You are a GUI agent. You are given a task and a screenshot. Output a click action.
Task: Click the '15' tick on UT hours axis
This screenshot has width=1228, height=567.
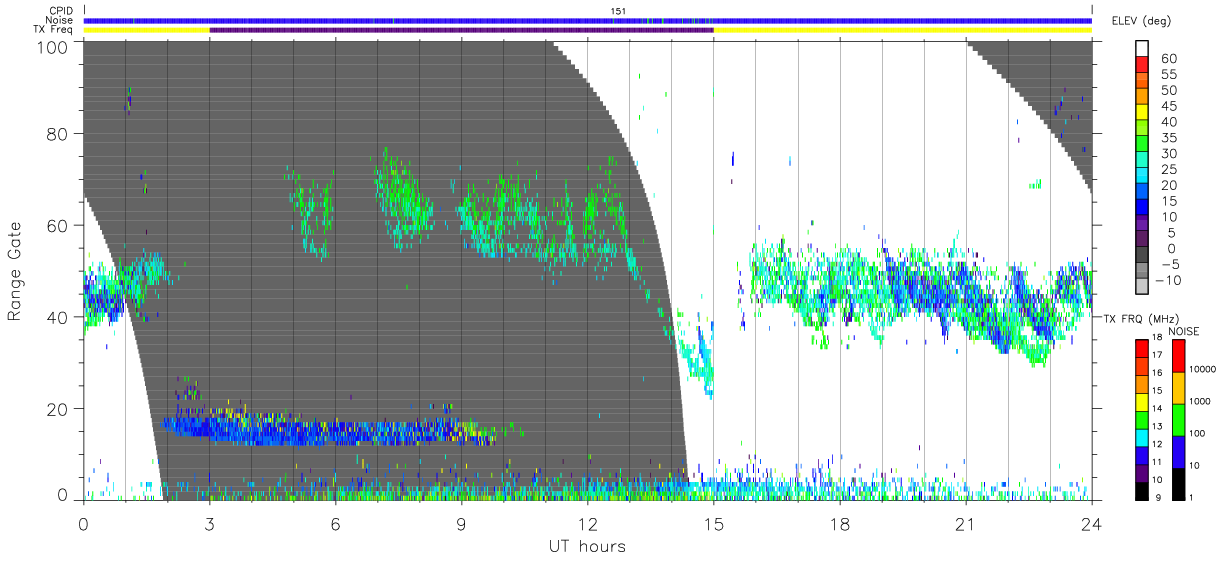pyautogui.click(x=713, y=522)
